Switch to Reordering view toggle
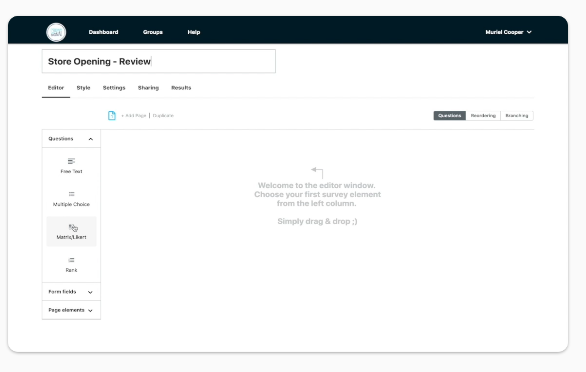586x372 pixels. (x=483, y=116)
